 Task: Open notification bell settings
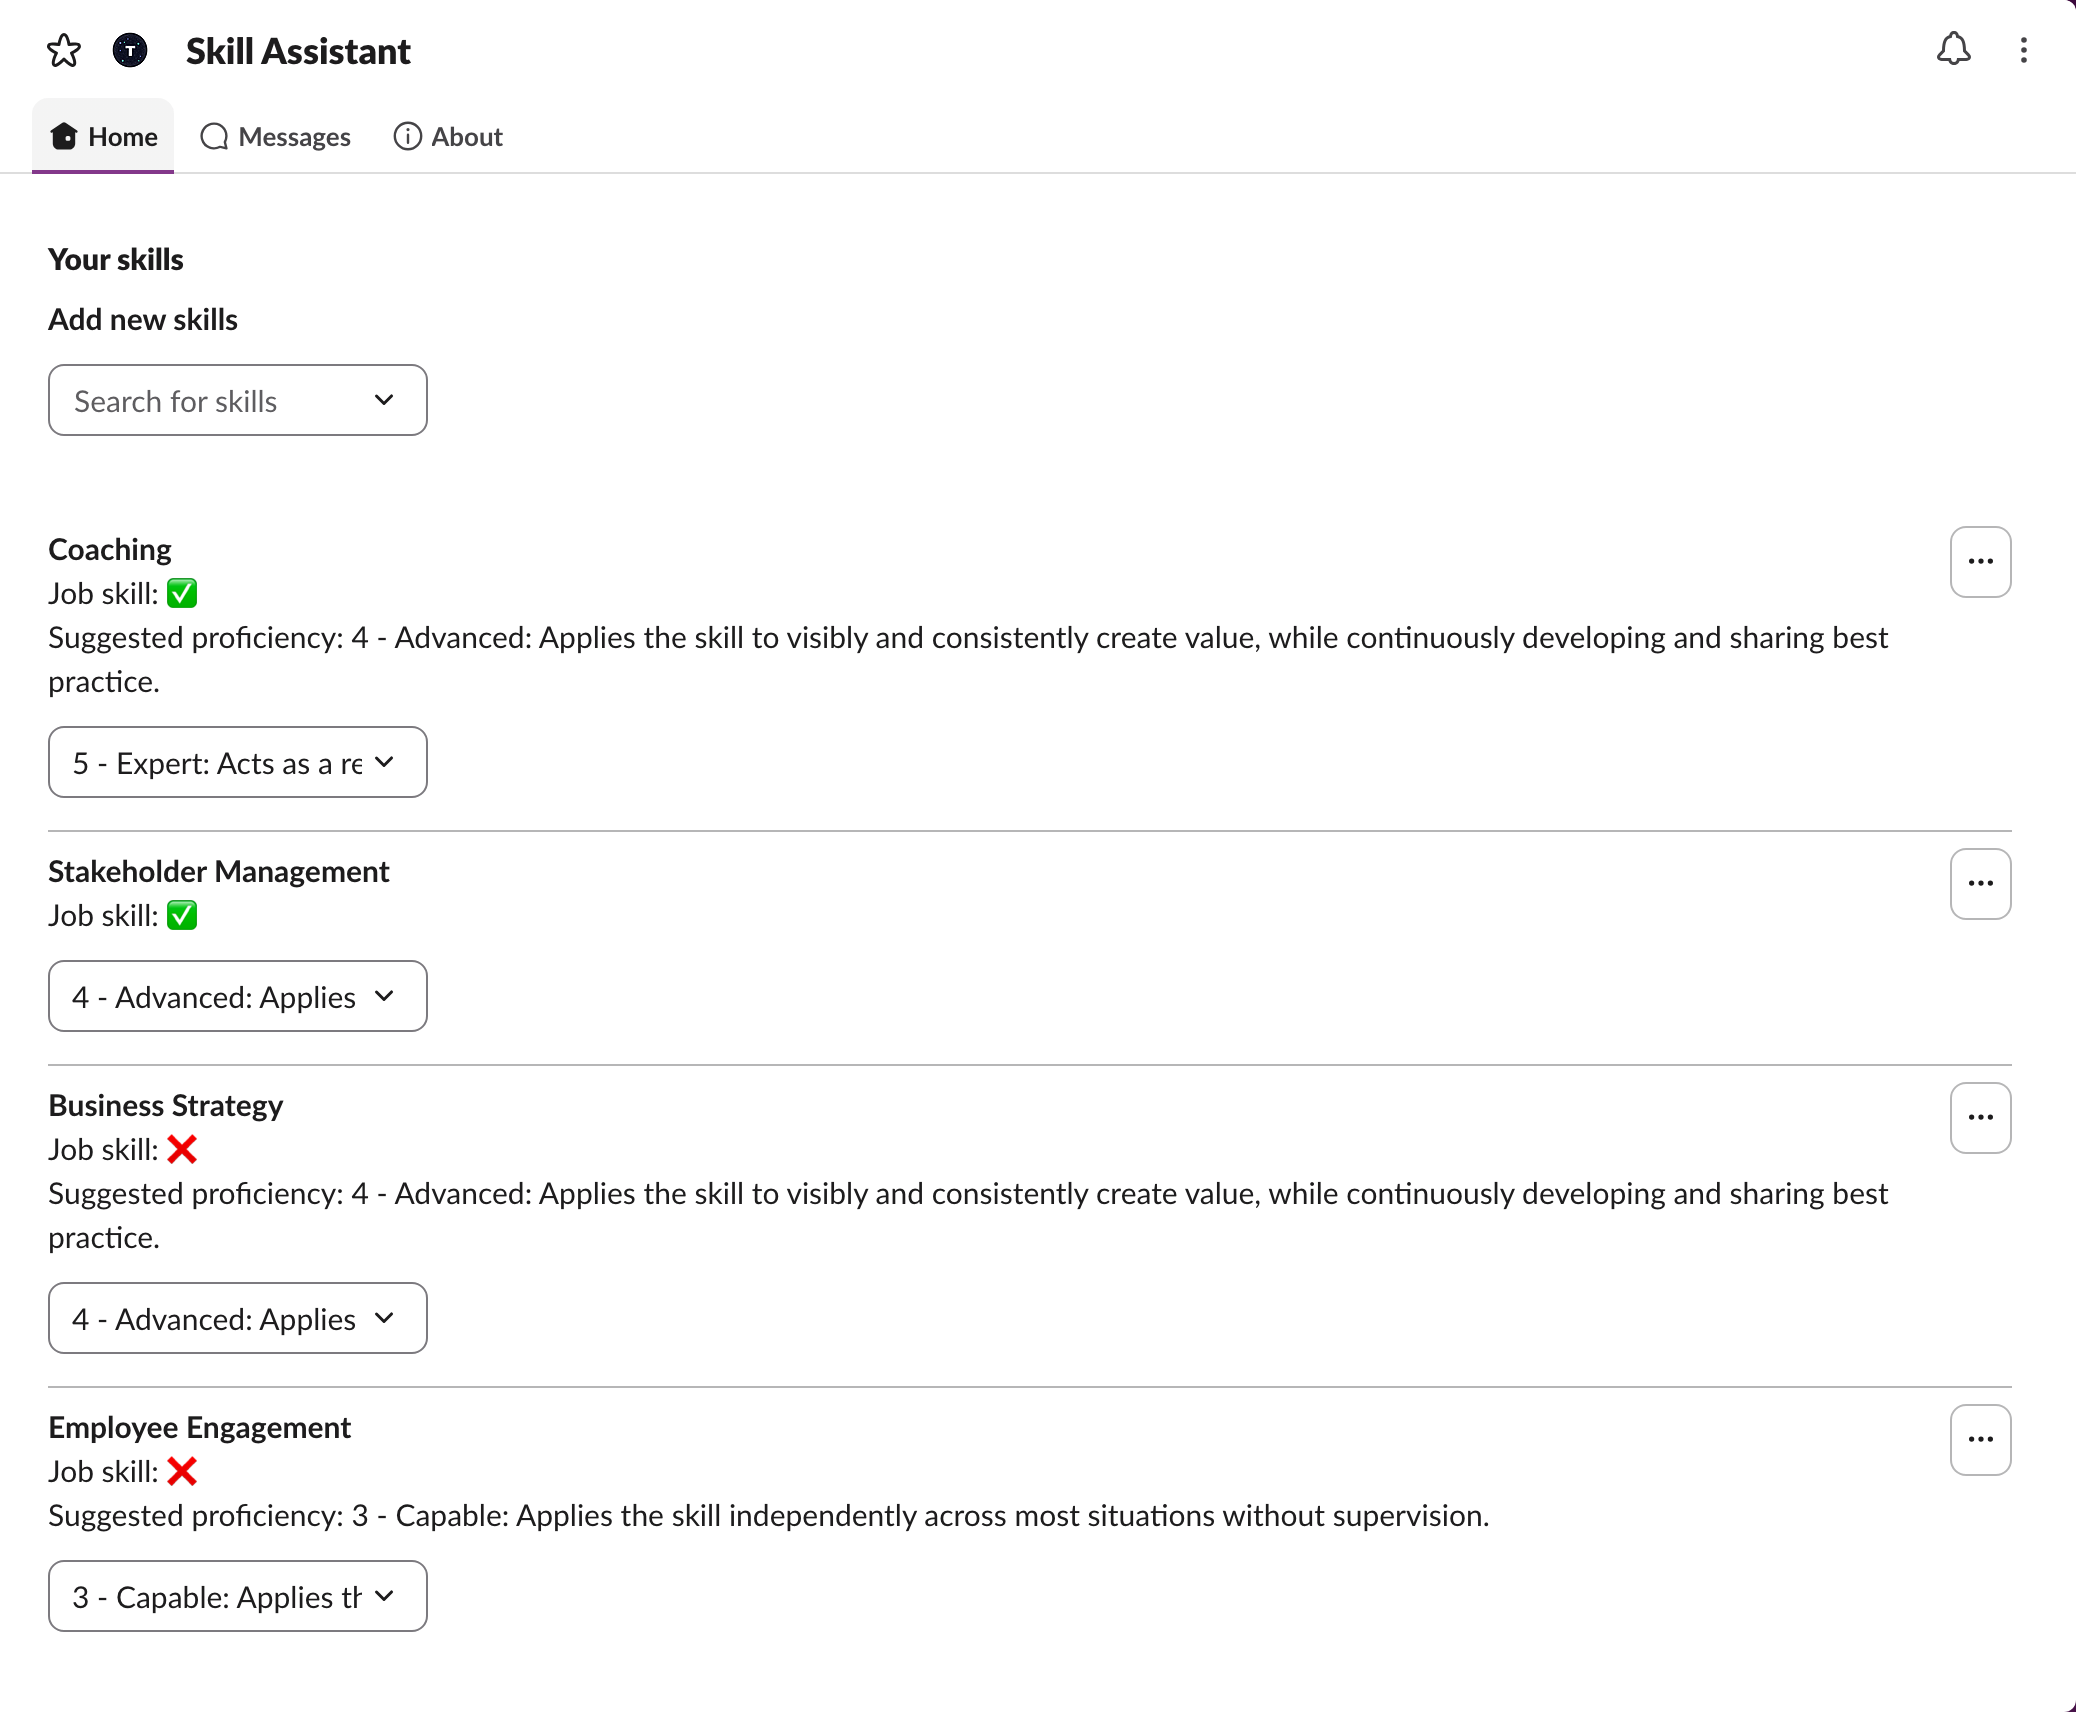[1953, 49]
